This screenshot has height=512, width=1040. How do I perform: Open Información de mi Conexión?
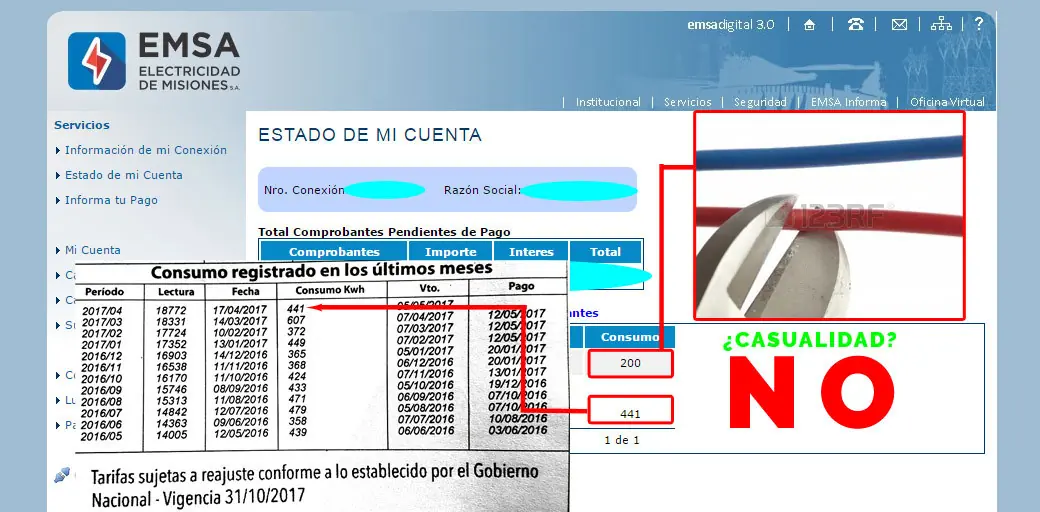pyautogui.click(x=146, y=150)
